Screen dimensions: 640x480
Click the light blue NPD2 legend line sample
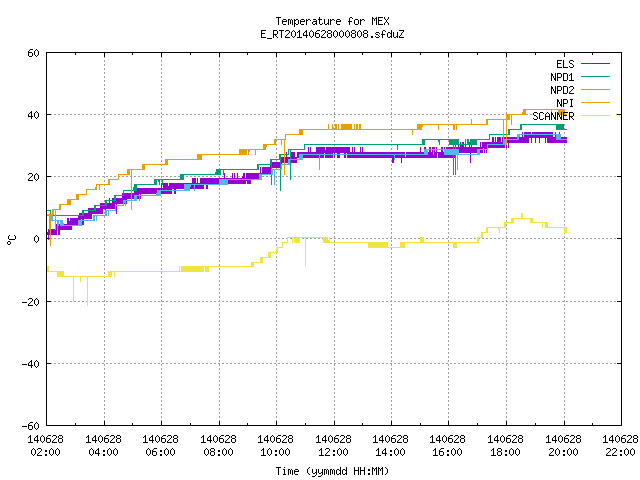[x=595, y=89]
